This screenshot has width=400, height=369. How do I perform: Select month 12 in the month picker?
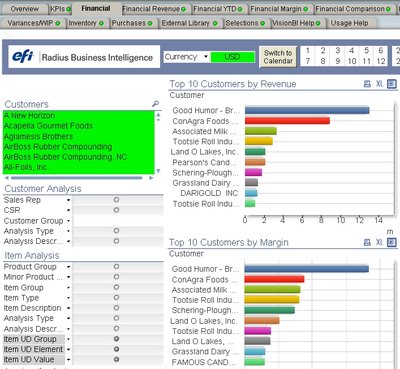pyautogui.click(x=380, y=61)
